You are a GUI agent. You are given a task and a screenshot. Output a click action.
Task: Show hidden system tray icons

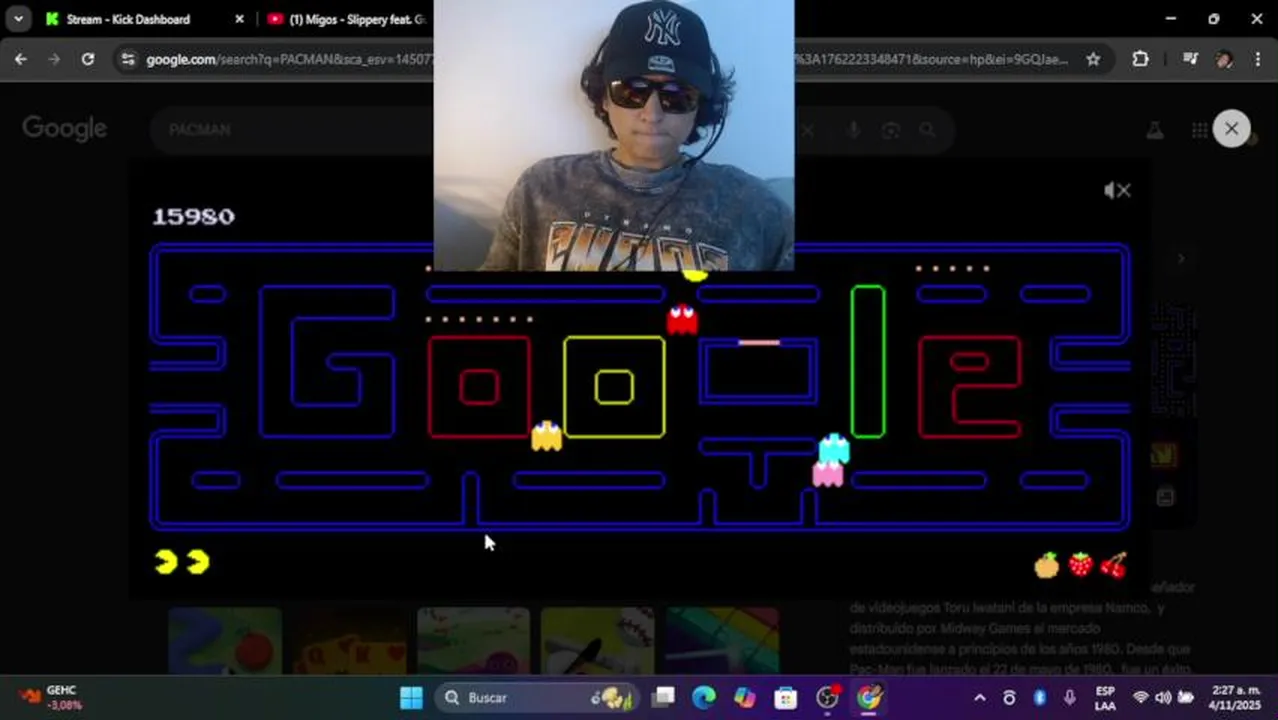coord(980,697)
